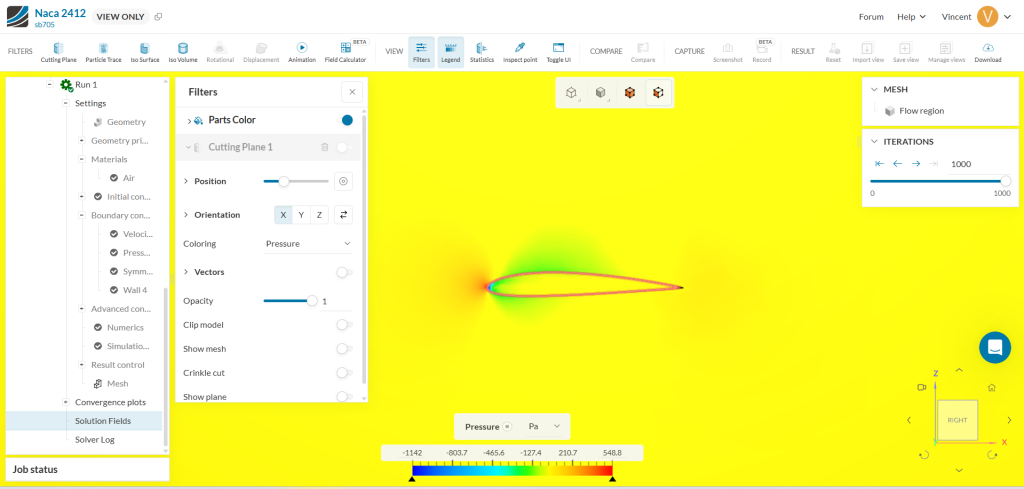The image size is (1024, 489).
Task: Open the Statistics view
Action: coord(482,52)
